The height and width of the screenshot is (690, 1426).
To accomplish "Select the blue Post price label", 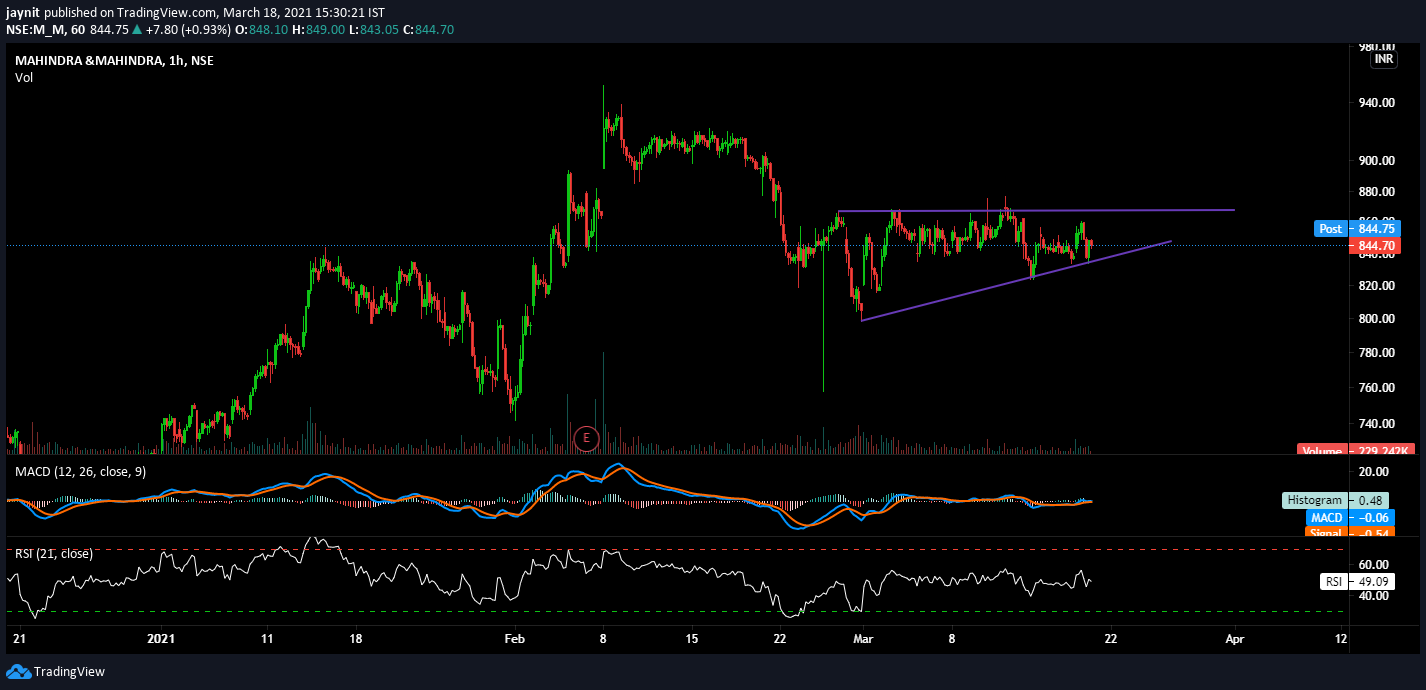I will [1356, 228].
